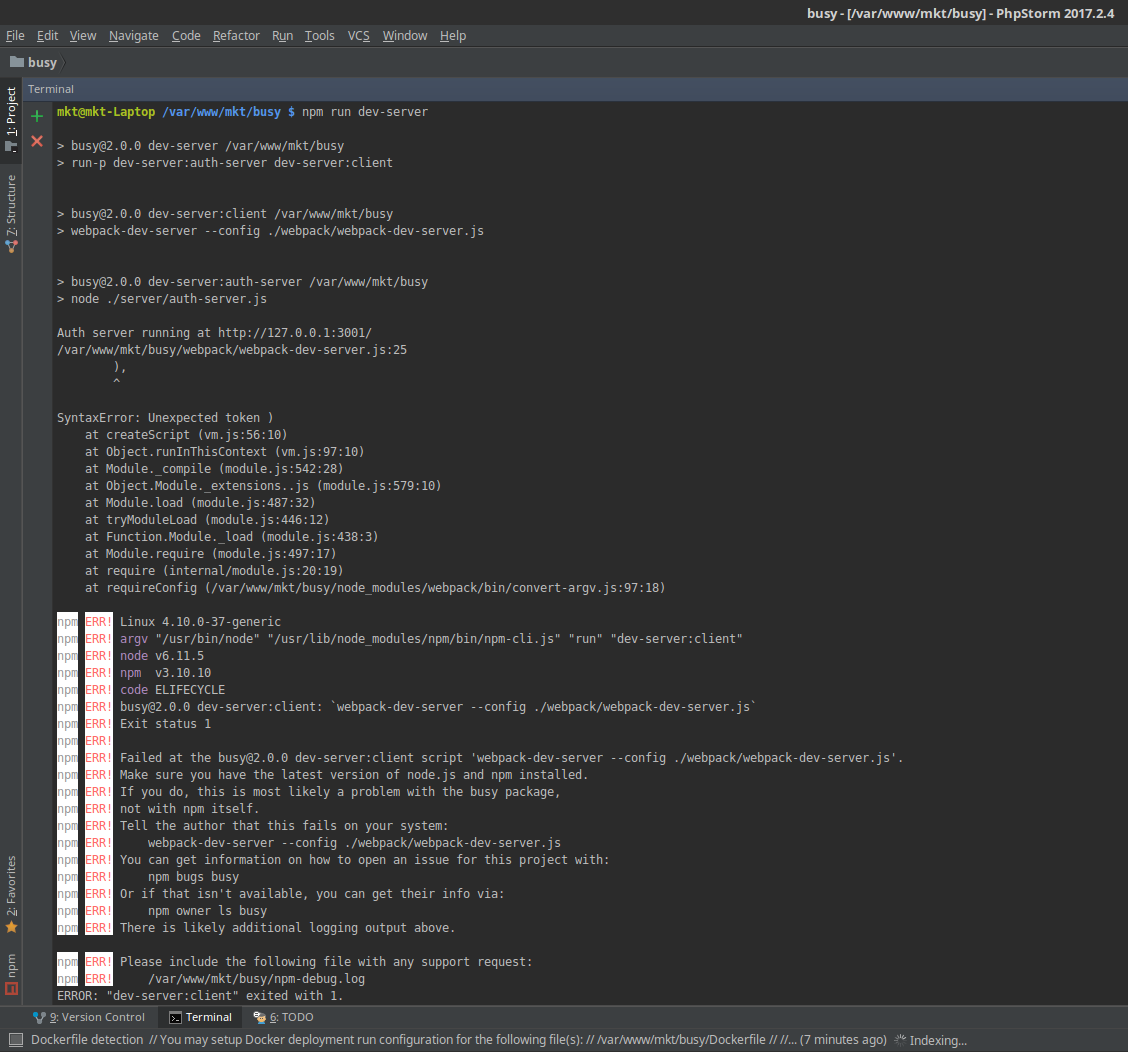Open the Run menu
Image resolution: width=1128 pixels, height=1052 pixels.
click(282, 35)
